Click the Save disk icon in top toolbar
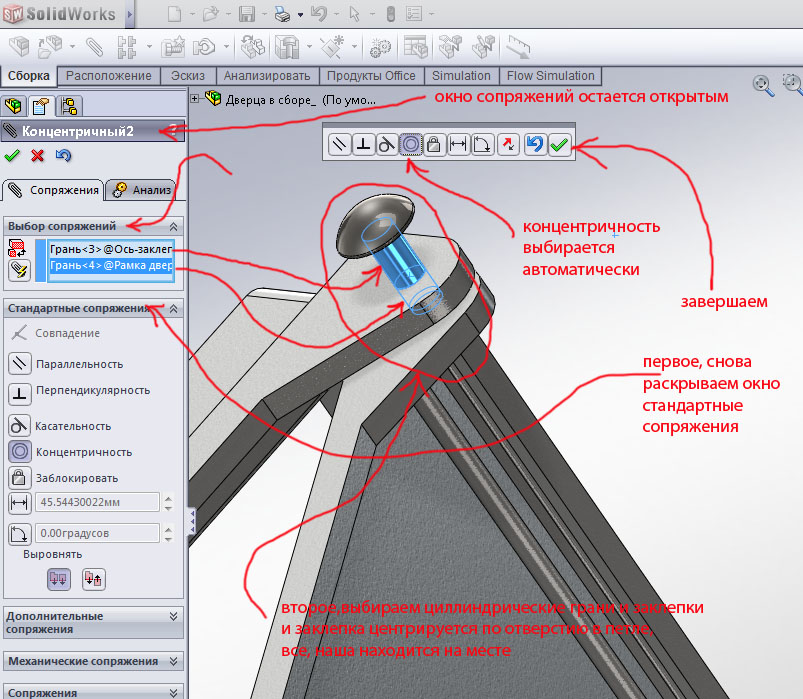 pos(247,15)
